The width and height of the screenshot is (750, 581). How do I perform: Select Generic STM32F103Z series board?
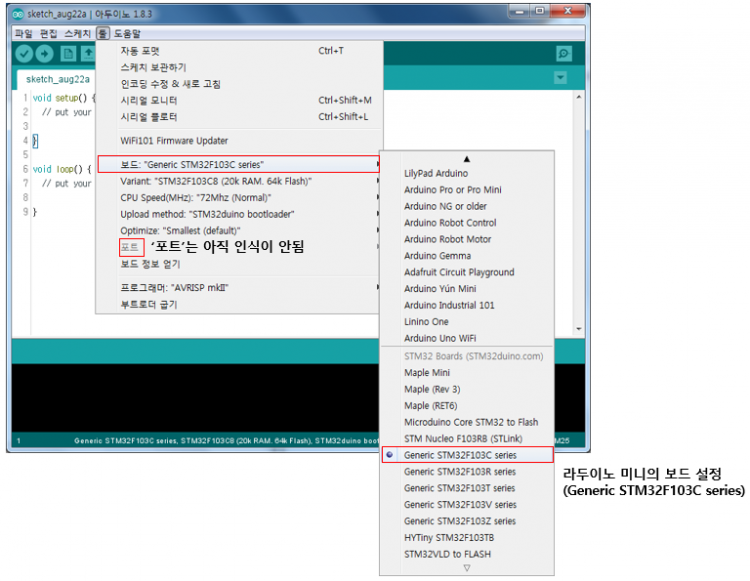(x=467, y=521)
